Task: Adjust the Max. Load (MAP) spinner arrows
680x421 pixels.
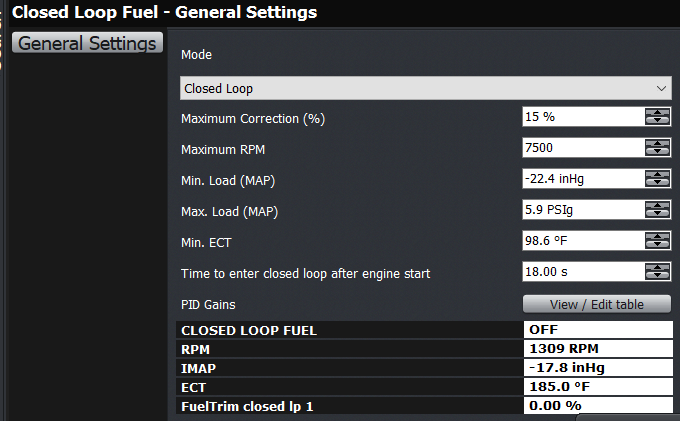Action: click(657, 210)
